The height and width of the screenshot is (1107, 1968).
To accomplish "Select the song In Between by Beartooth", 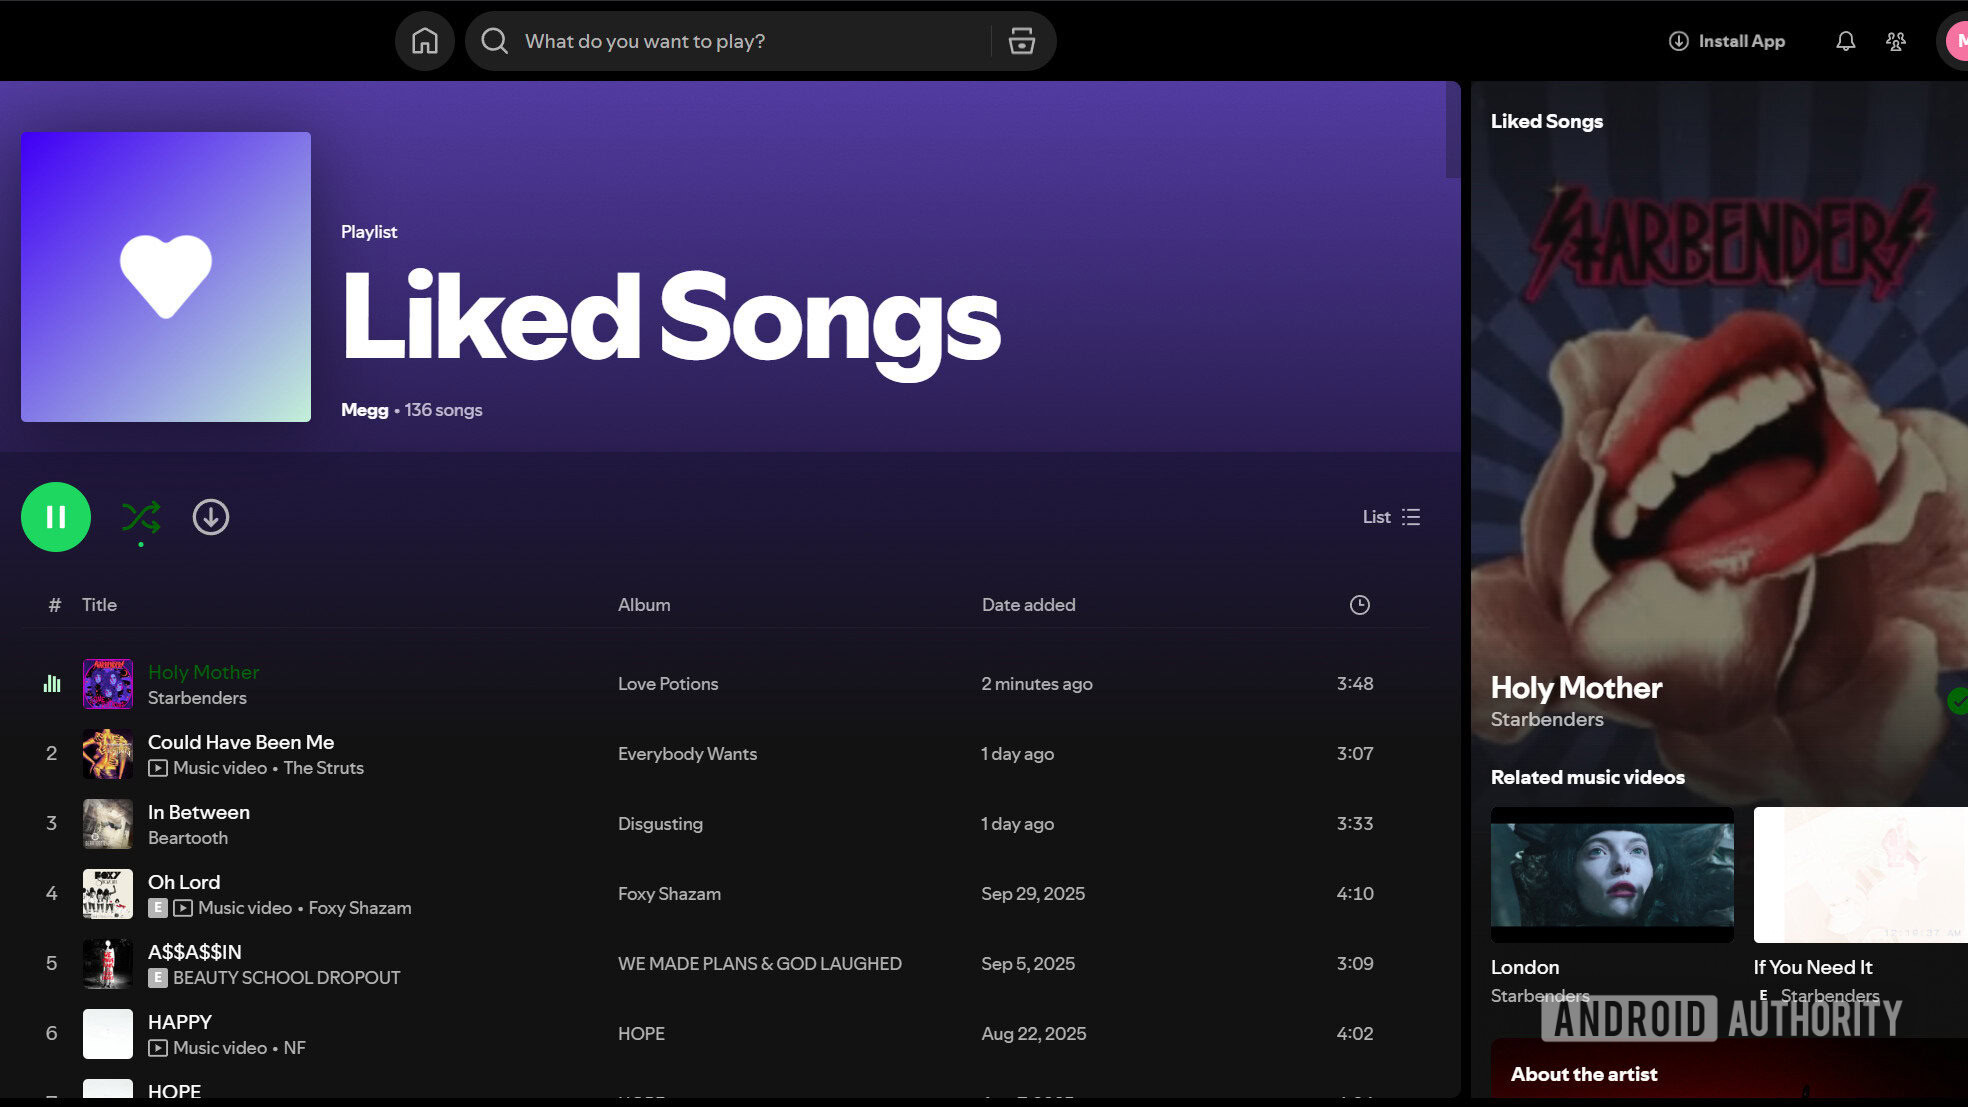I will tap(199, 812).
